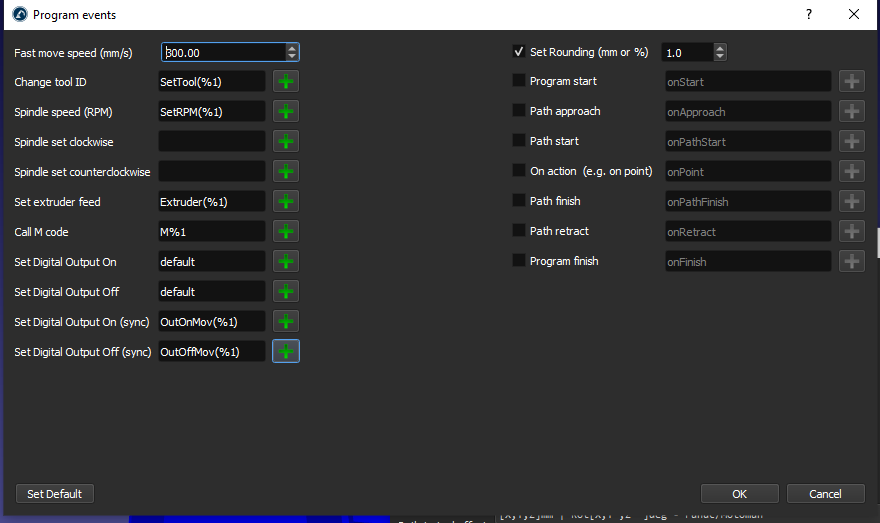Click the green plus next to Change tool ID
The width and height of the screenshot is (880, 523).
286,81
